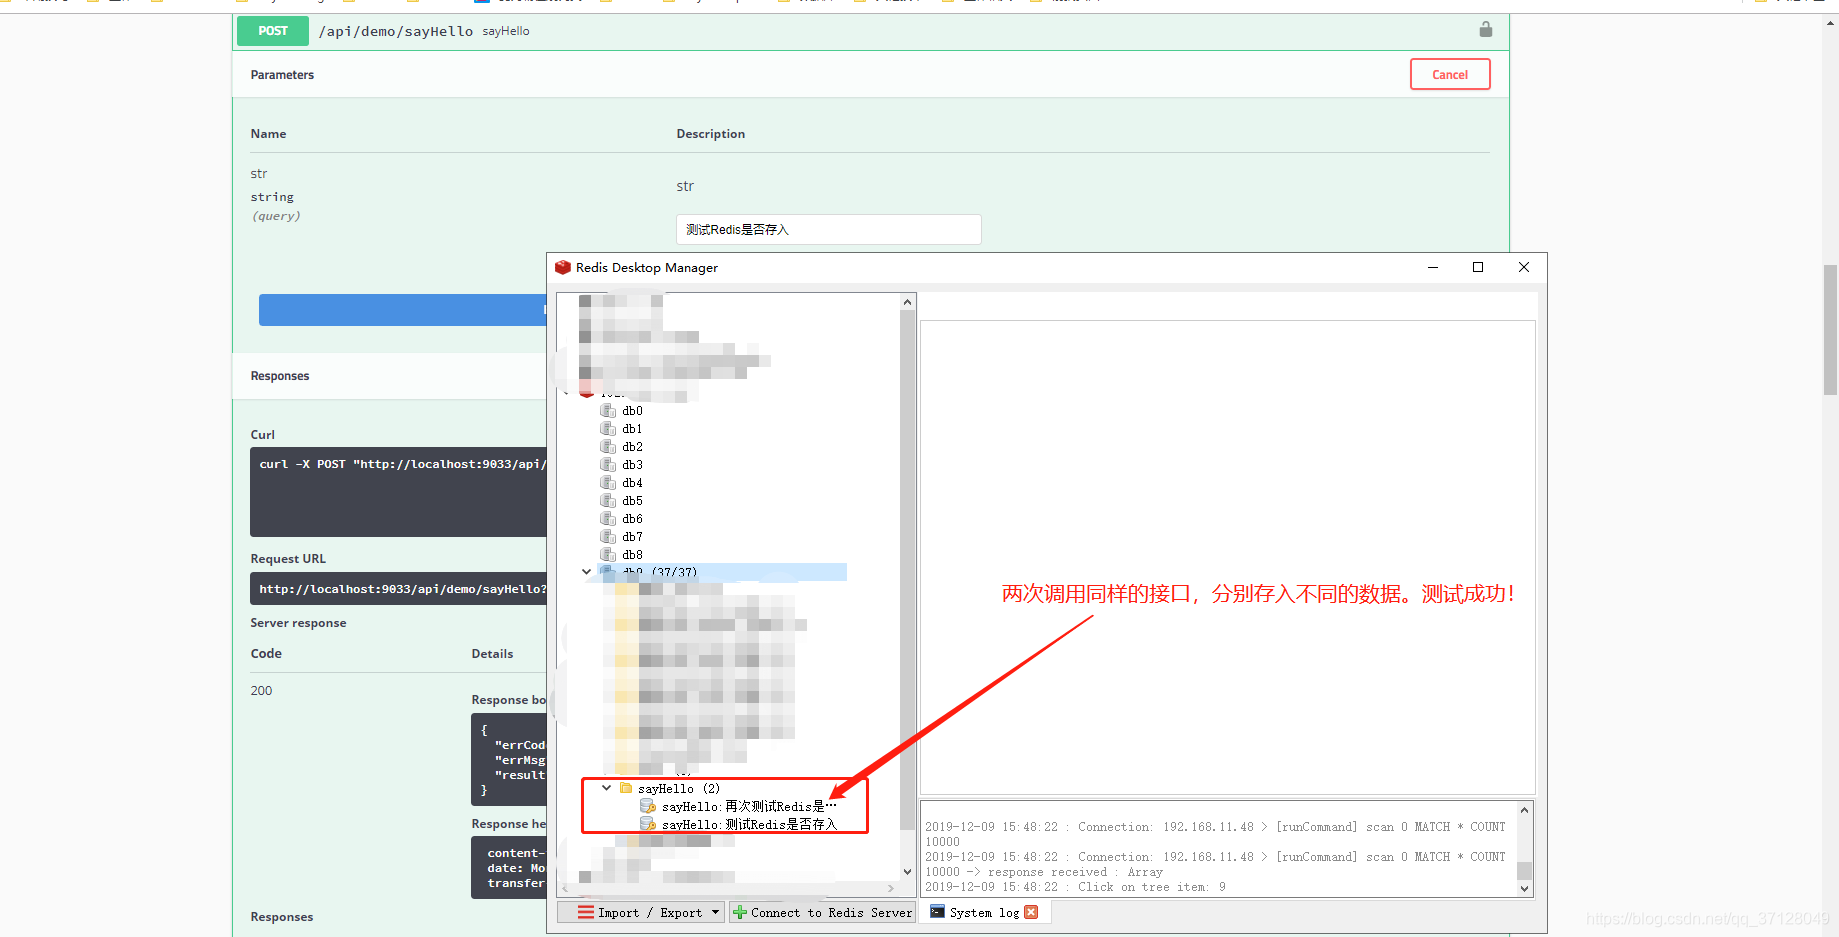The width and height of the screenshot is (1839, 937).
Task: Open db3 database icon in Redis tree
Action: tap(607, 465)
